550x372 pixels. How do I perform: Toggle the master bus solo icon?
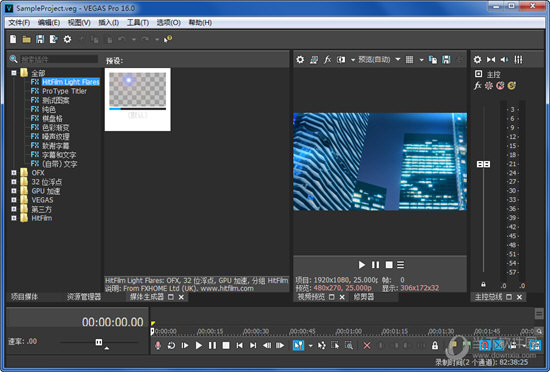tap(511, 86)
